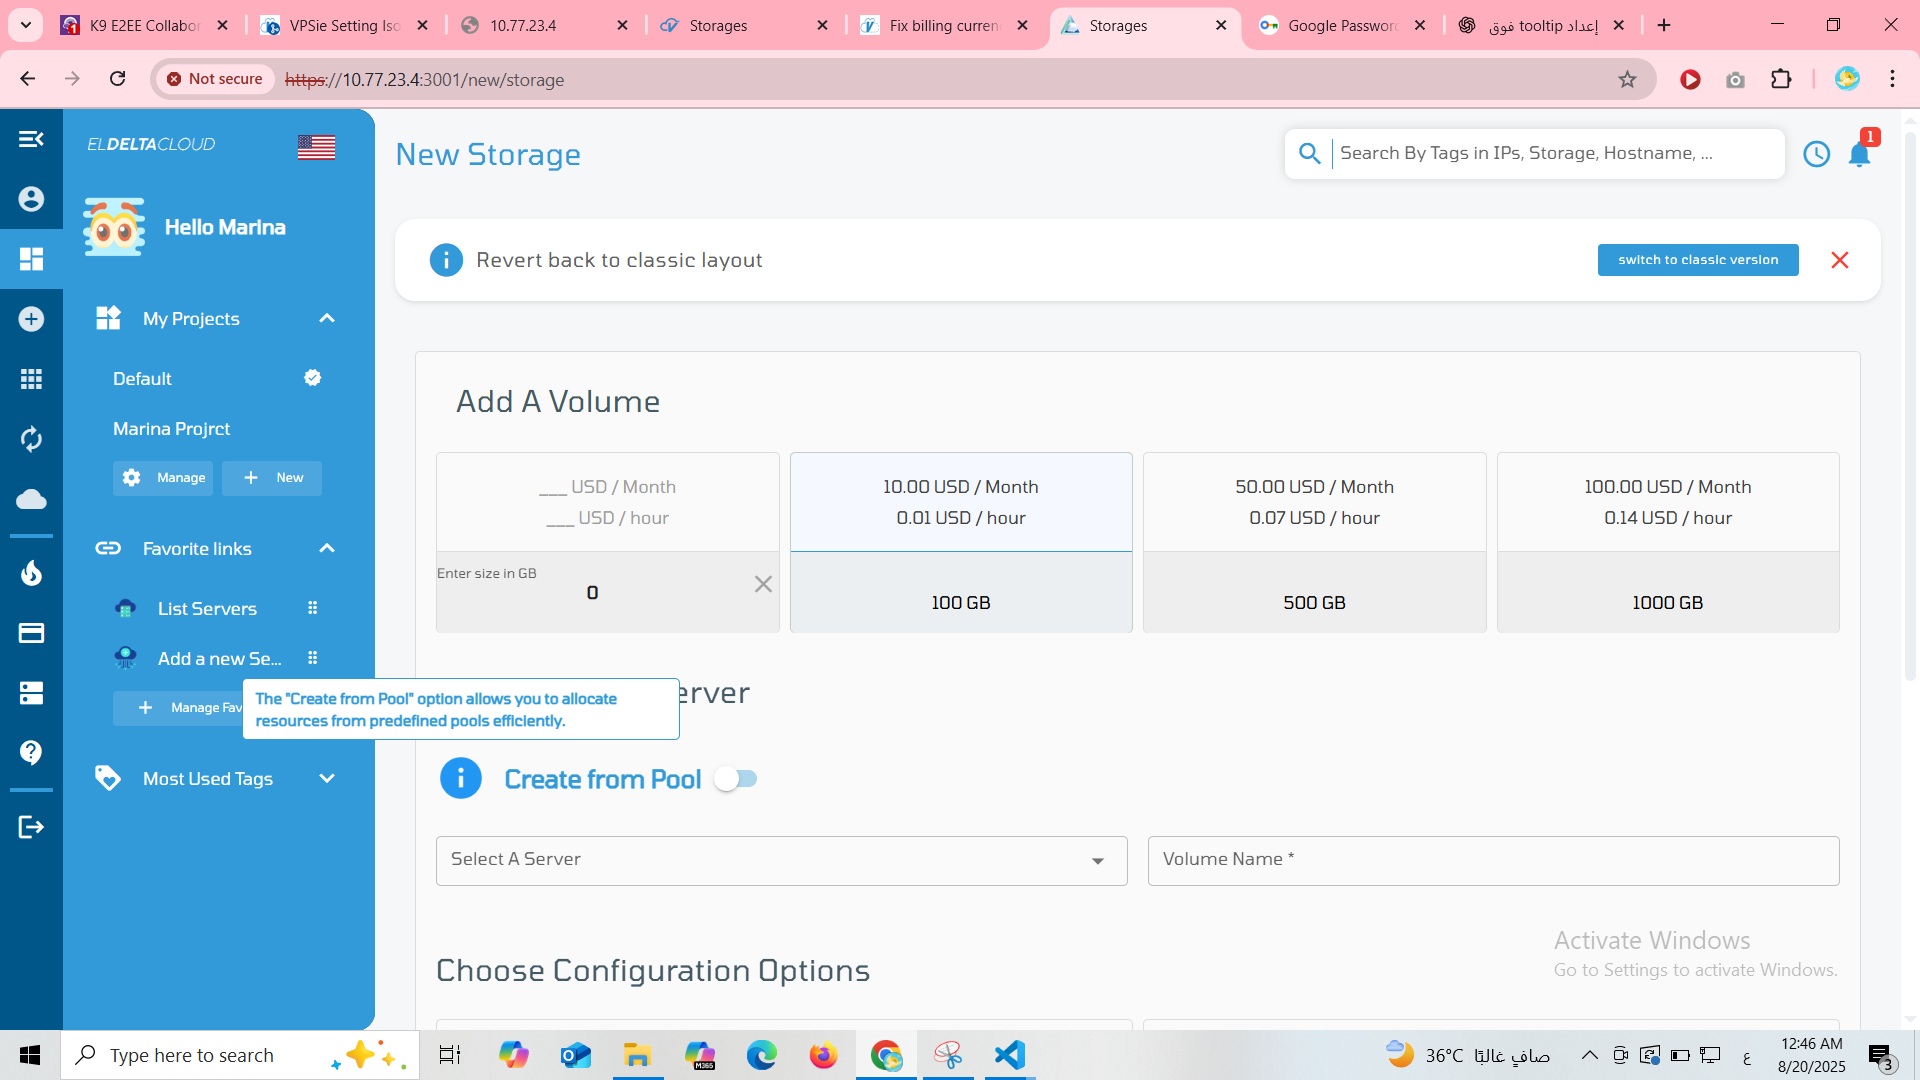Click the Manage projects button
The image size is (1920, 1080).
[163, 478]
